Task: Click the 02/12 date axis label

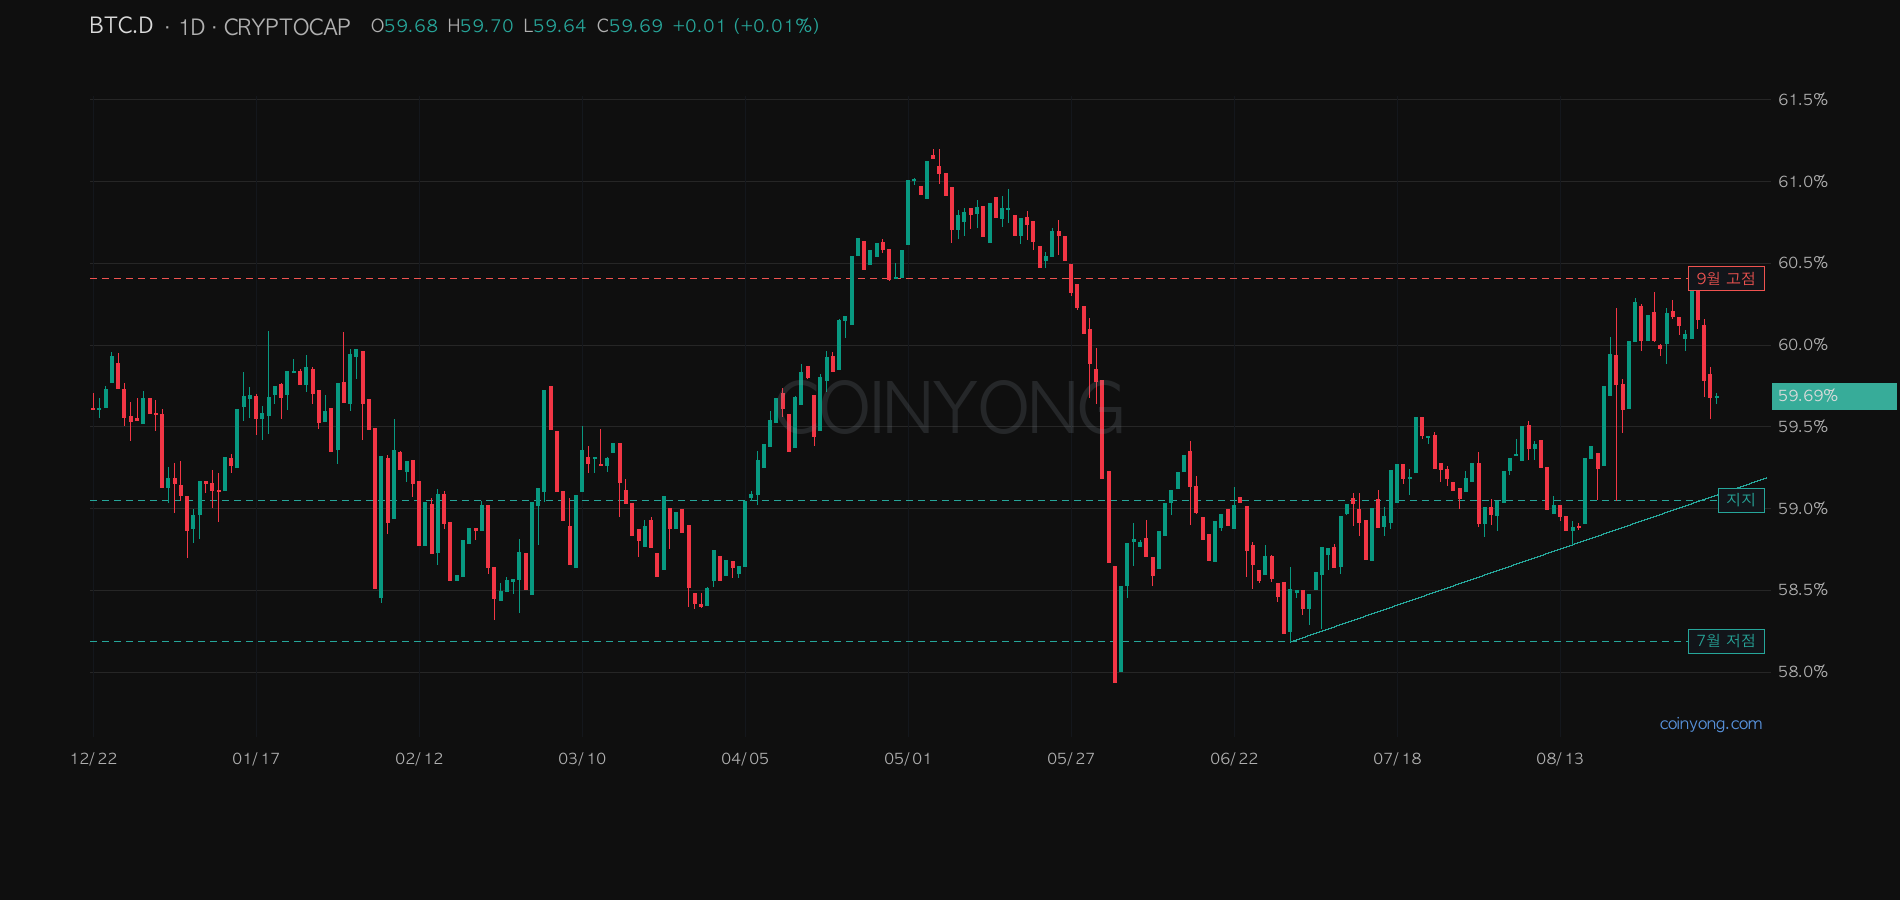Action: click(419, 759)
